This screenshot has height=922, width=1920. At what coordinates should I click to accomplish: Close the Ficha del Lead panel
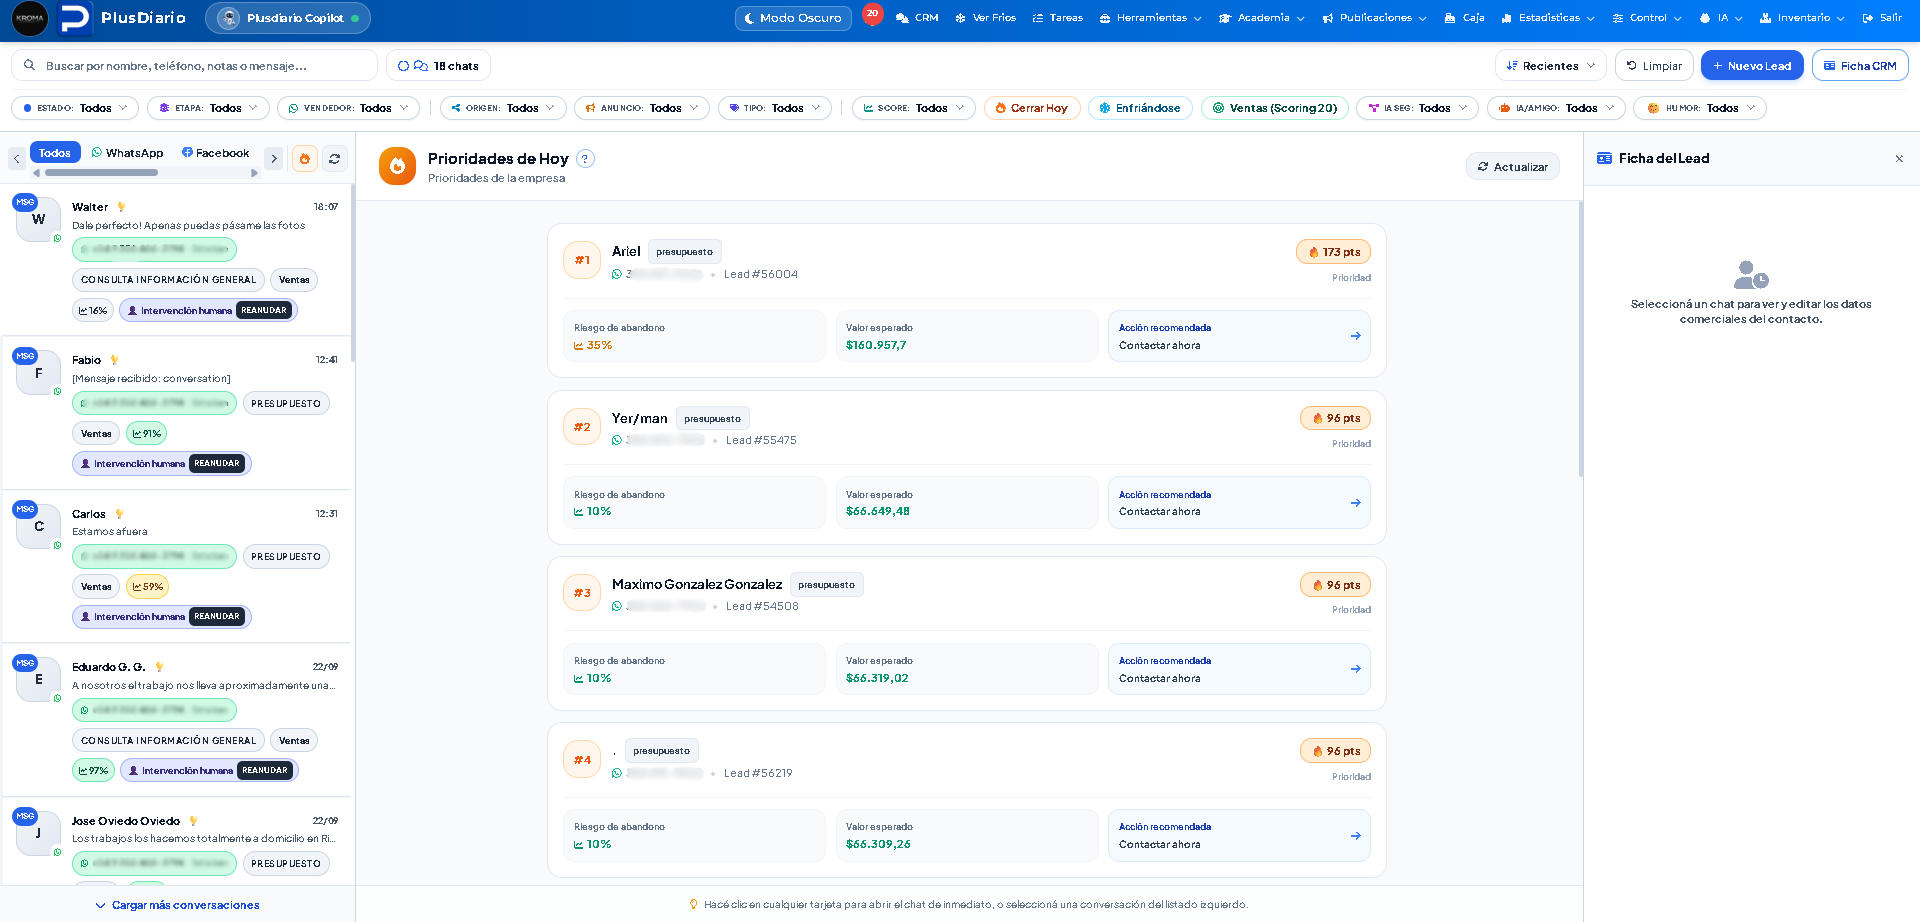pyautogui.click(x=1899, y=158)
